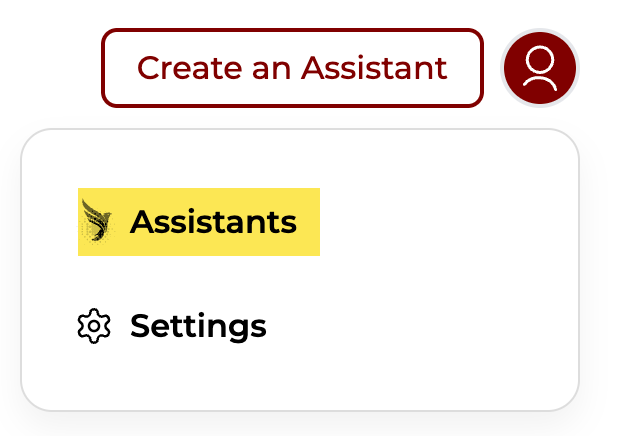Image resolution: width=618 pixels, height=436 pixels.
Task: Click the Settings text label
Action: pyautogui.click(x=198, y=326)
